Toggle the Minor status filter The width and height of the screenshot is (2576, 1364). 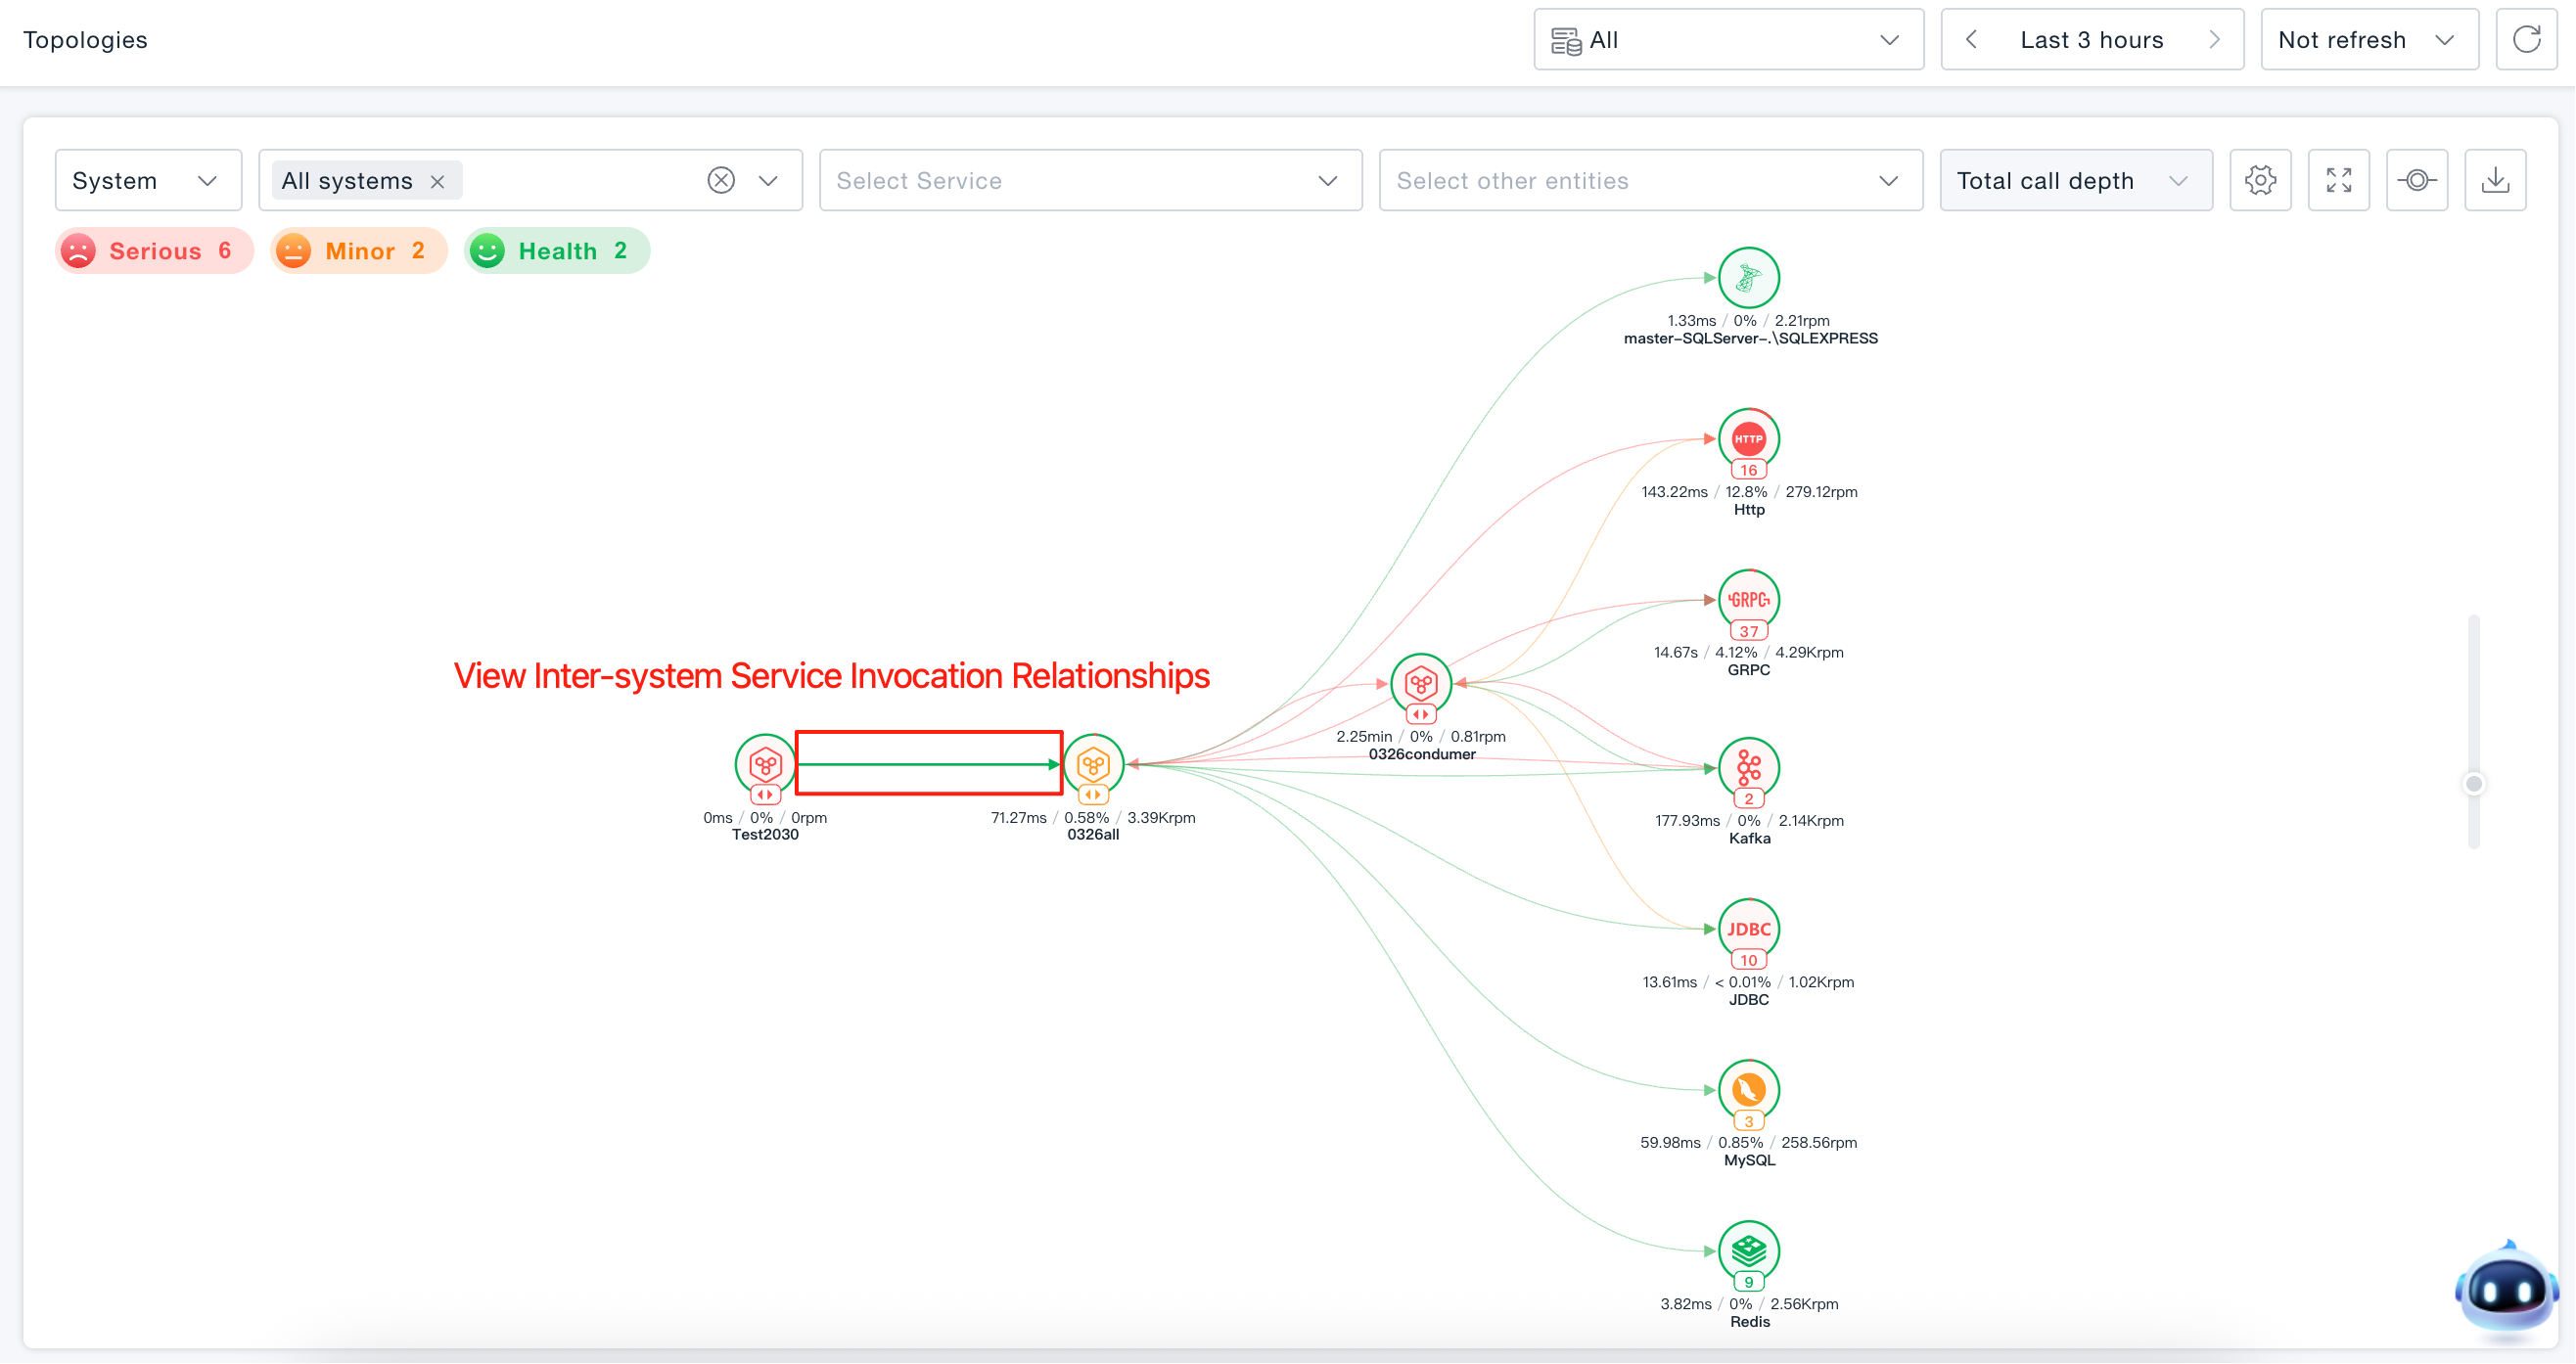pos(358,251)
